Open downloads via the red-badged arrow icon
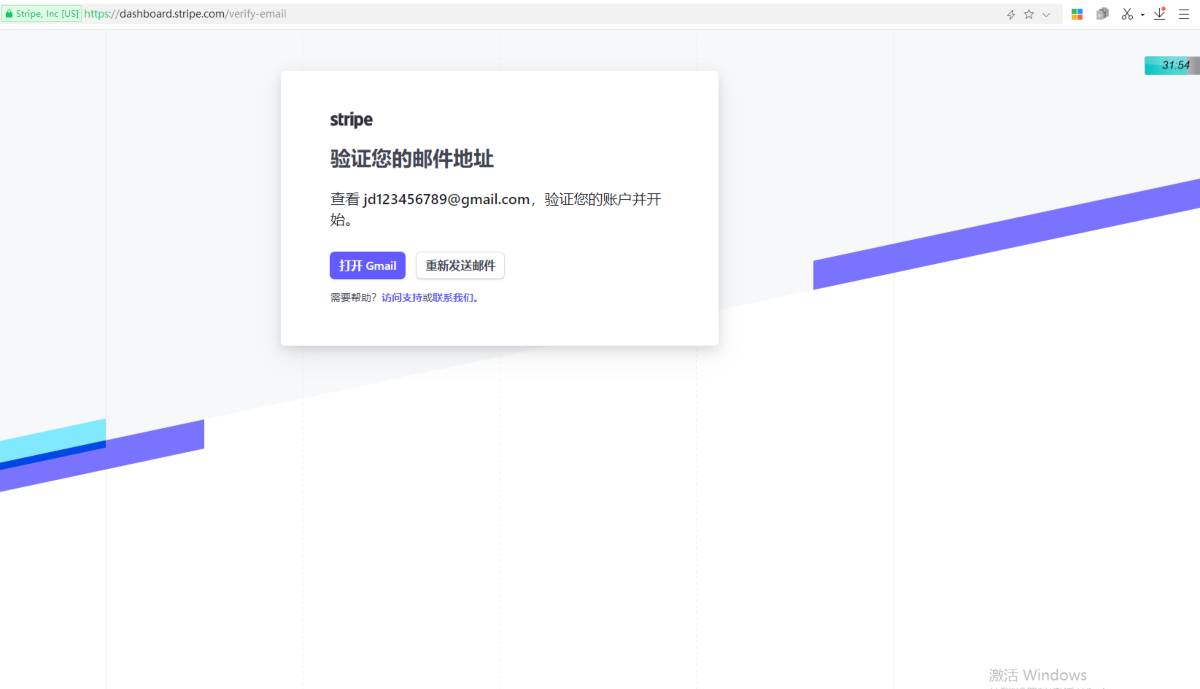The image size is (1200, 689). [1160, 14]
